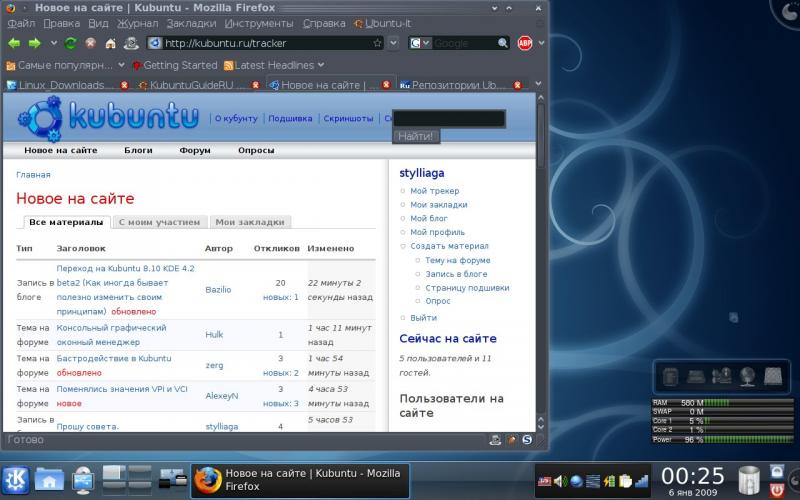
Task: Open the Блоги navigation link
Action: pyautogui.click(x=138, y=150)
